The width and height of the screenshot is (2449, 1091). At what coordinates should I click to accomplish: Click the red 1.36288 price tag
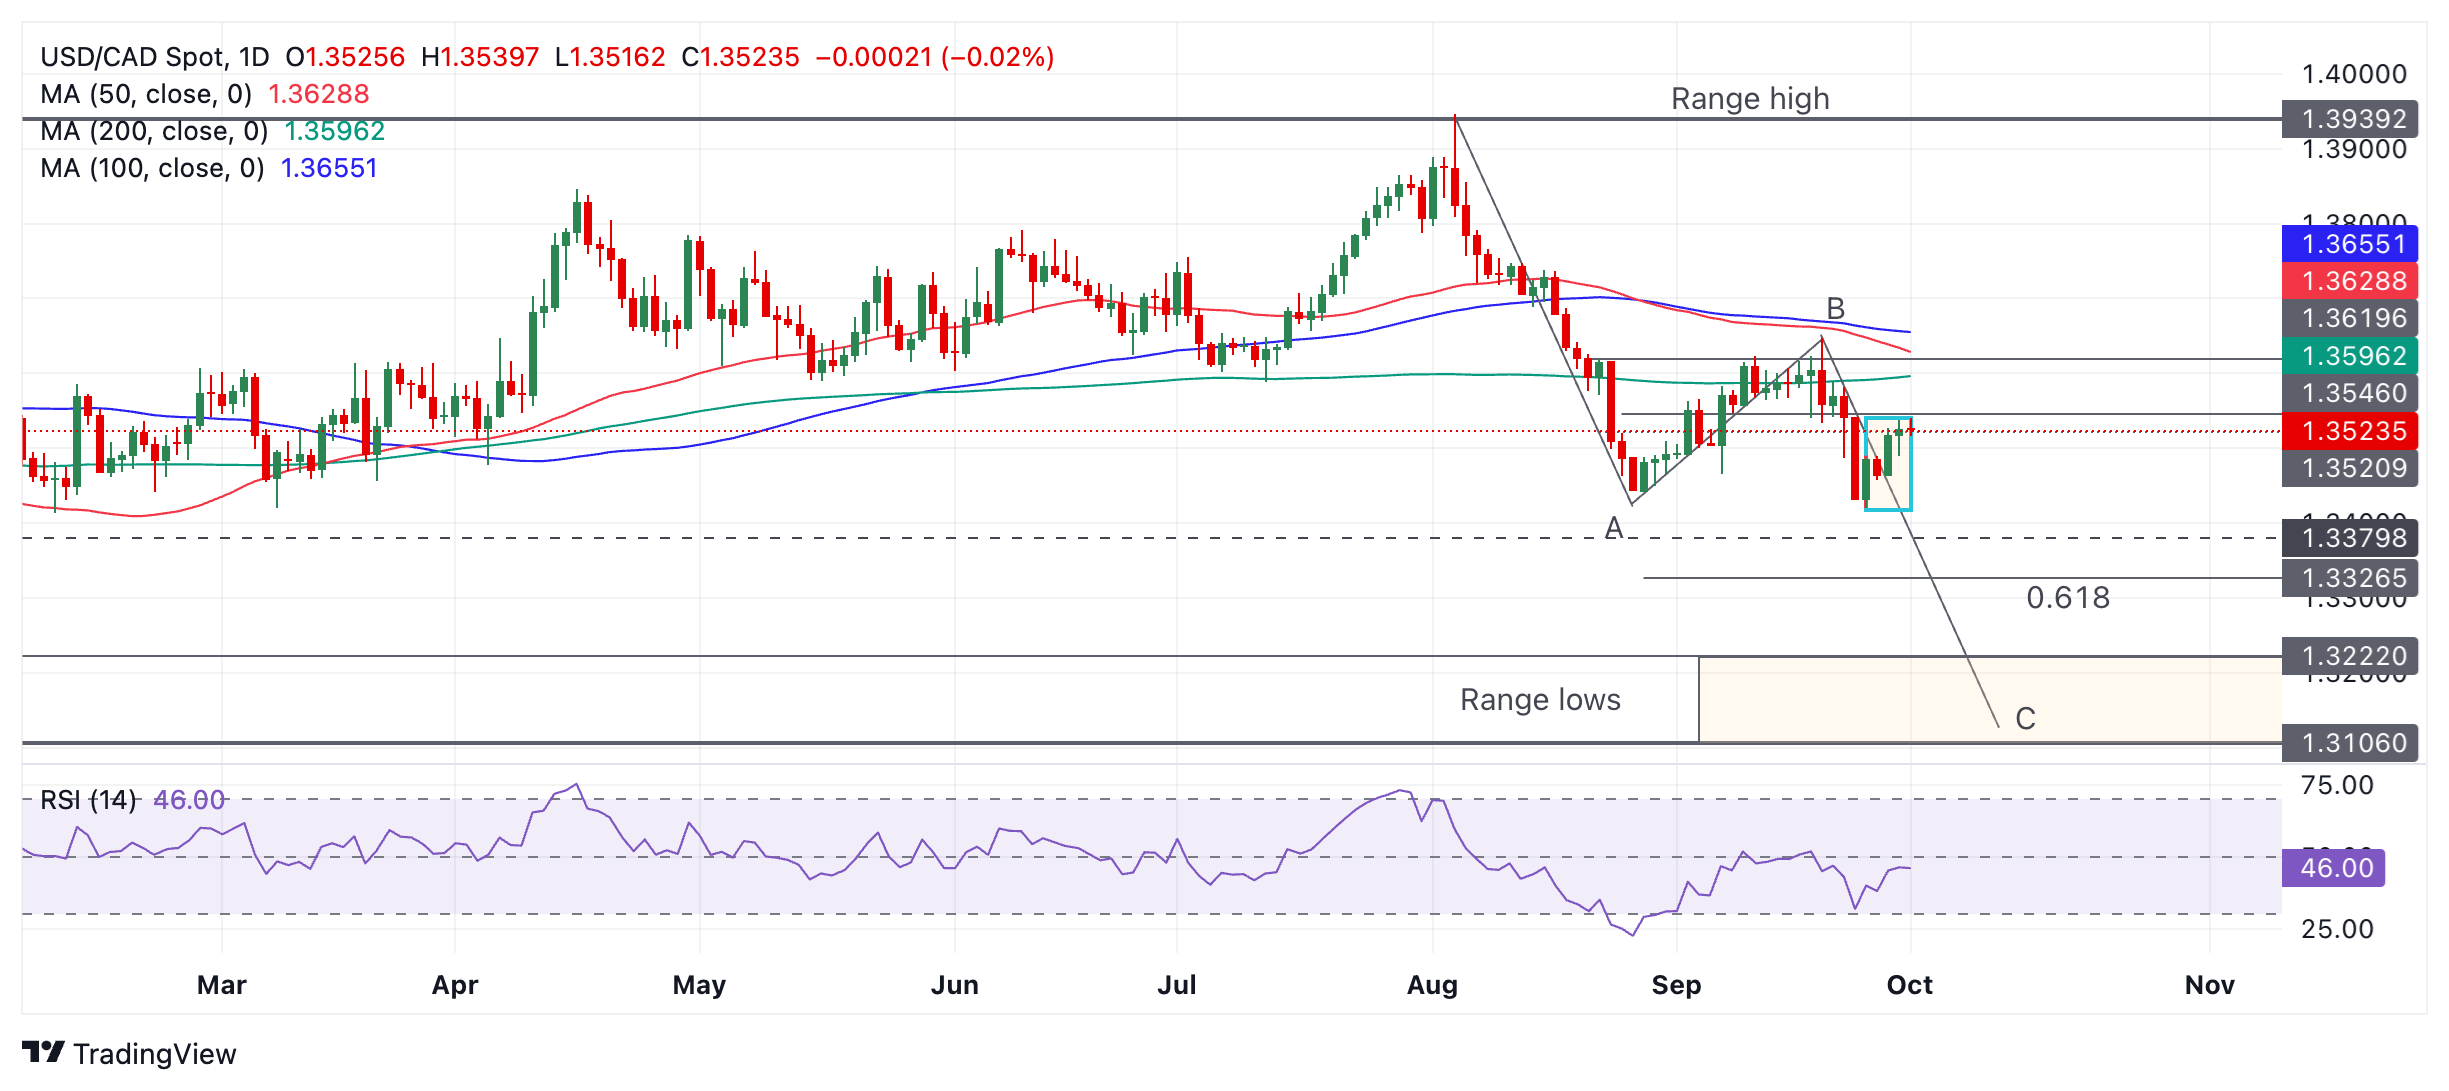[2349, 281]
